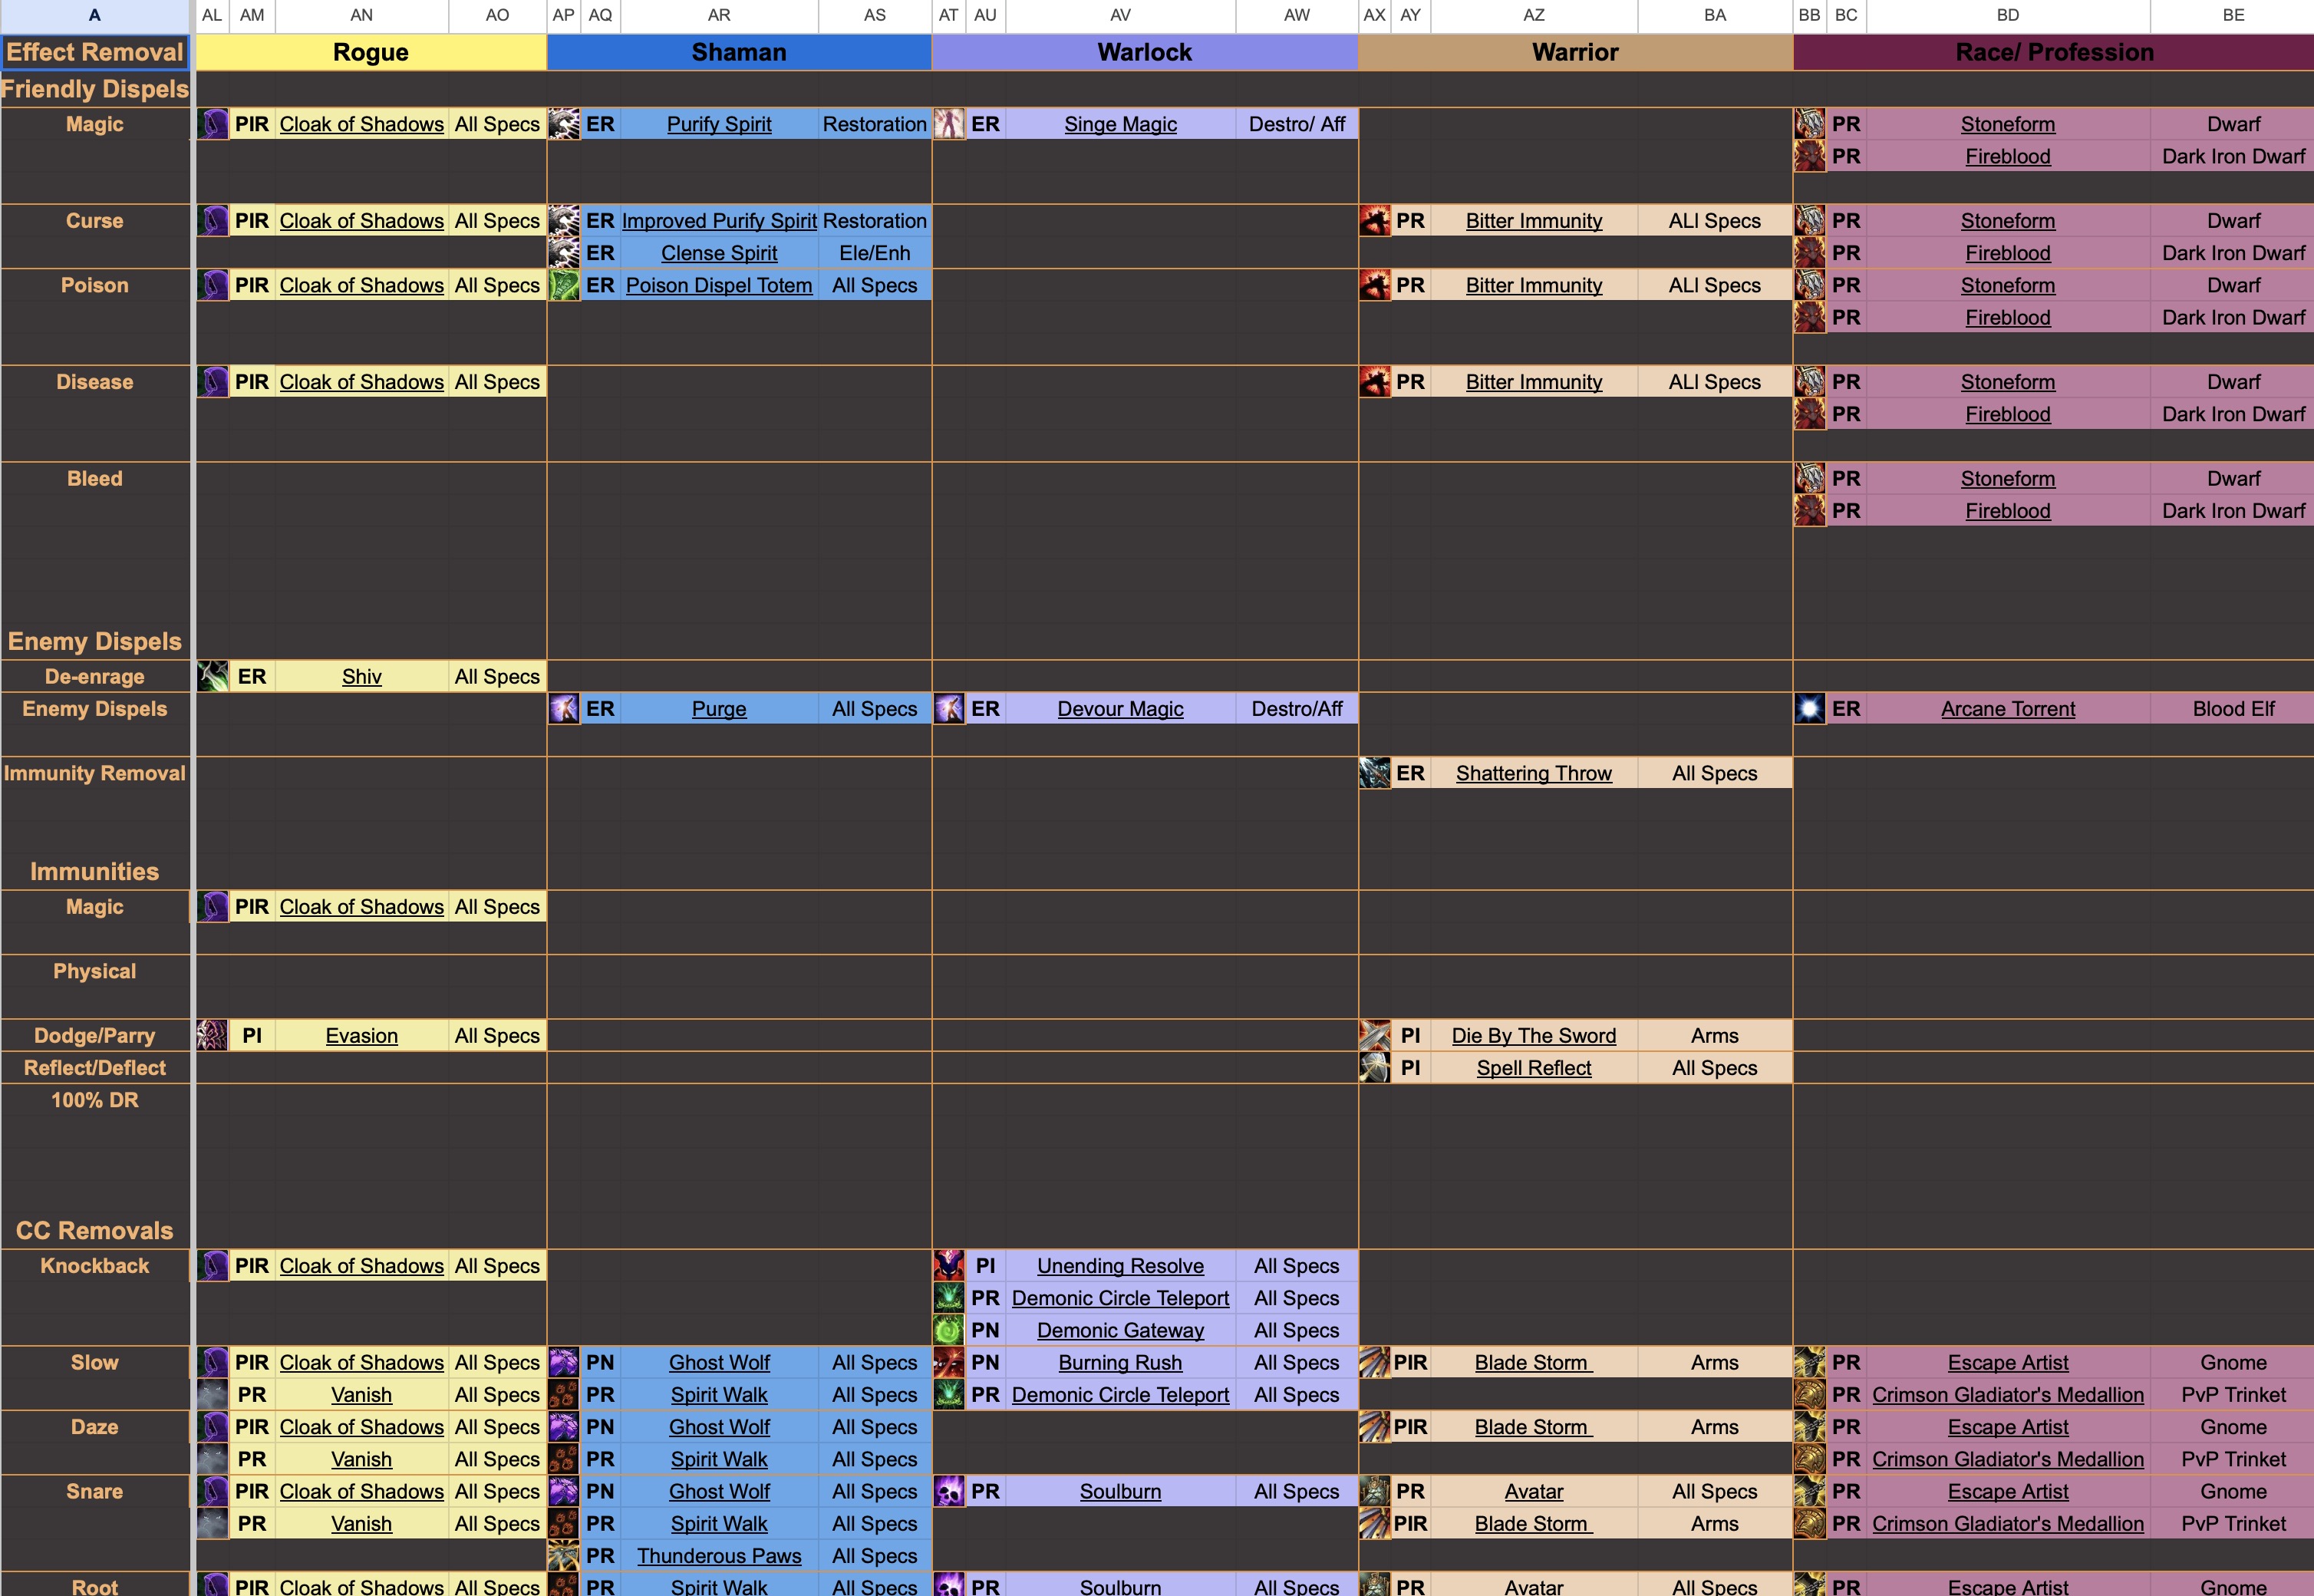Click the Avatar icon in the Snare row

(x=1375, y=1491)
